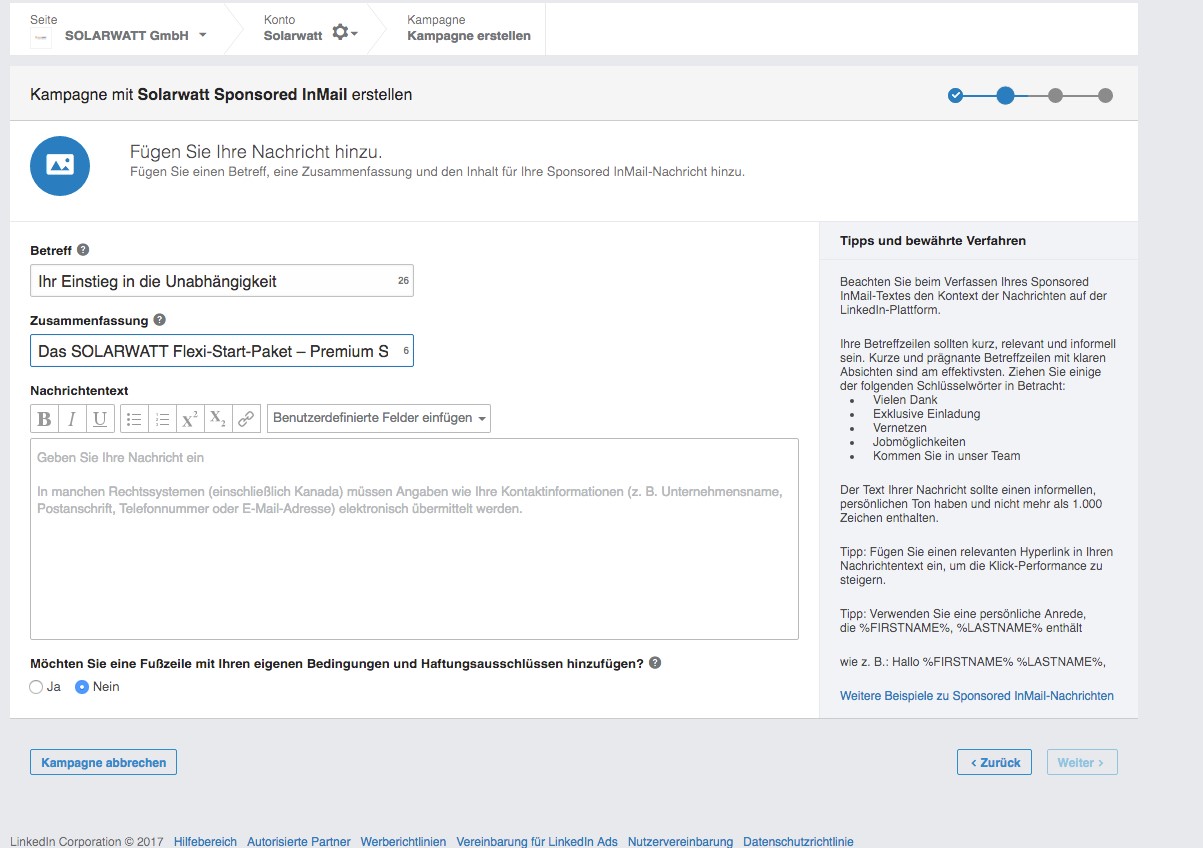The image size is (1203, 848).
Task: Open Weitere Beispiele zu Sponsored InMail-Nachrichten link
Action: tap(977, 696)
